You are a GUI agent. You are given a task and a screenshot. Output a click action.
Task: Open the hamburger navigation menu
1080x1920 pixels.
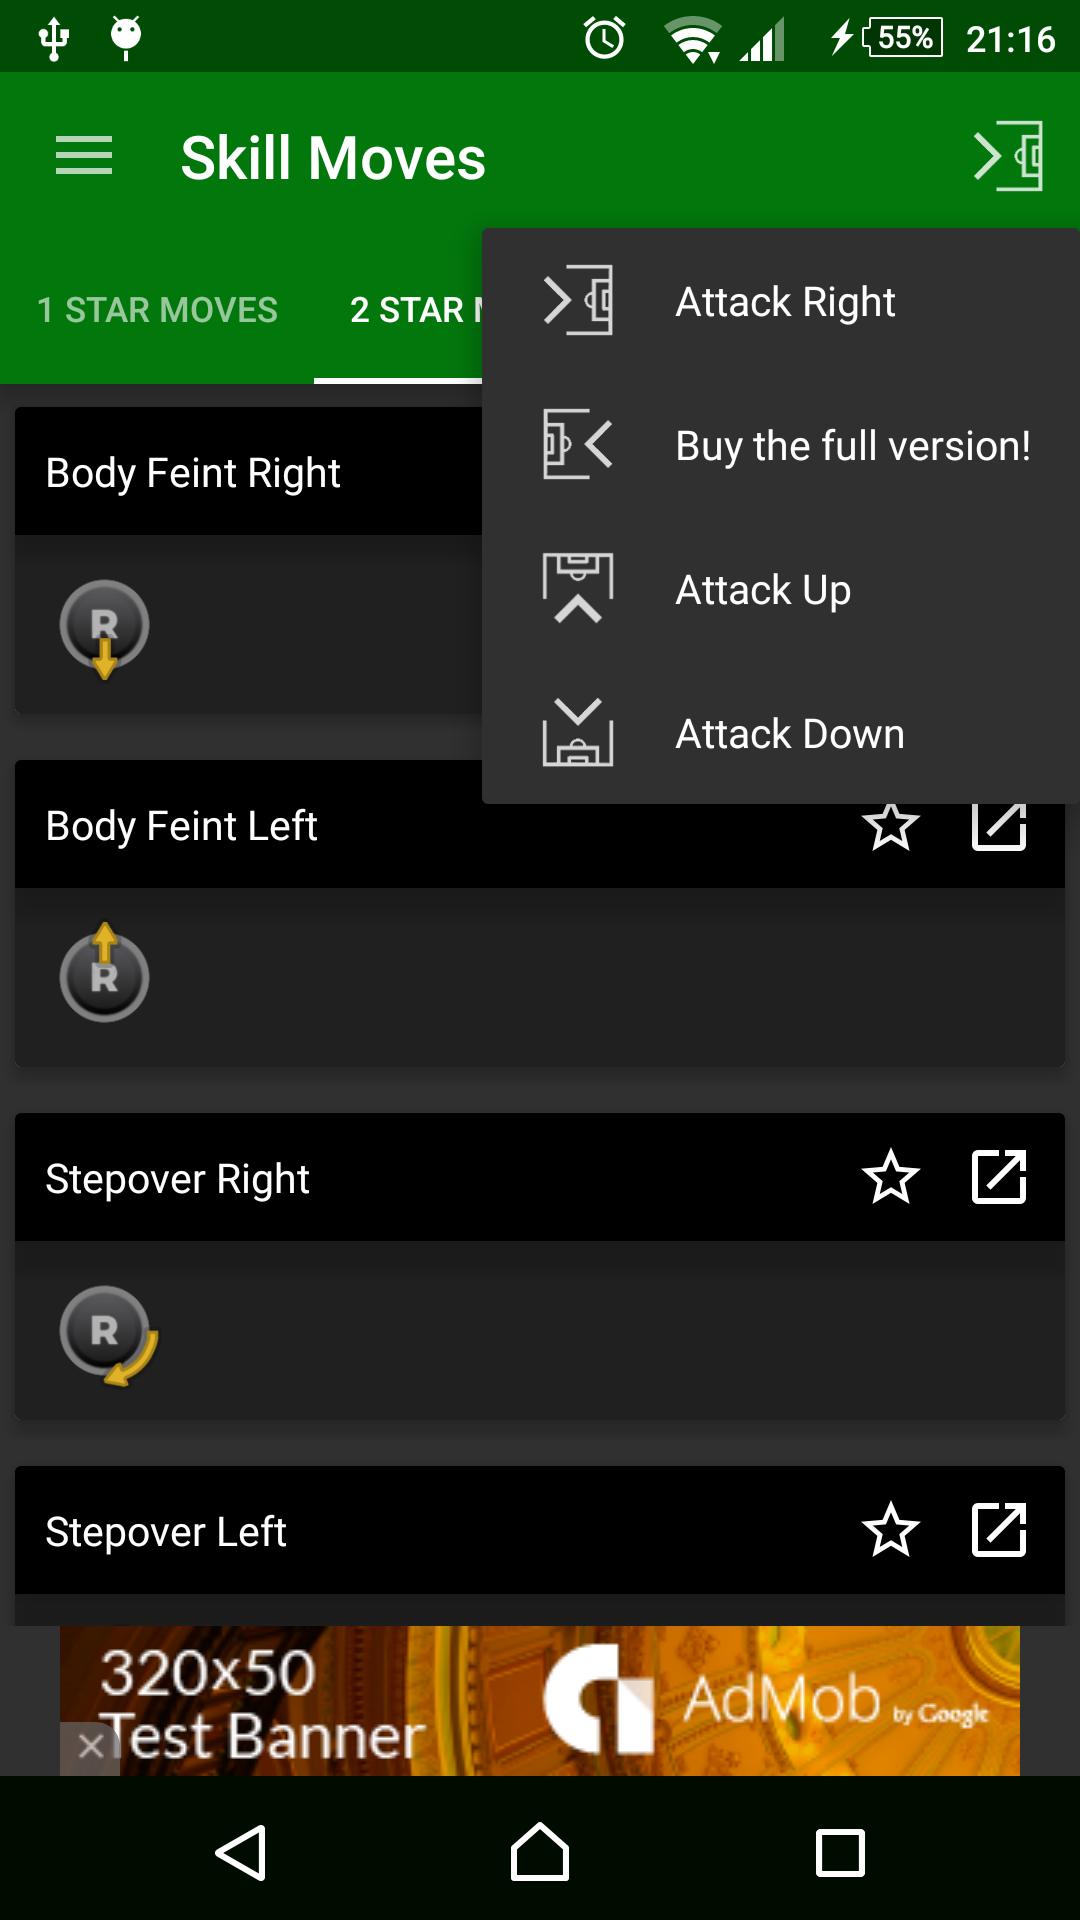pyautogui.click(x=84, y=157)
